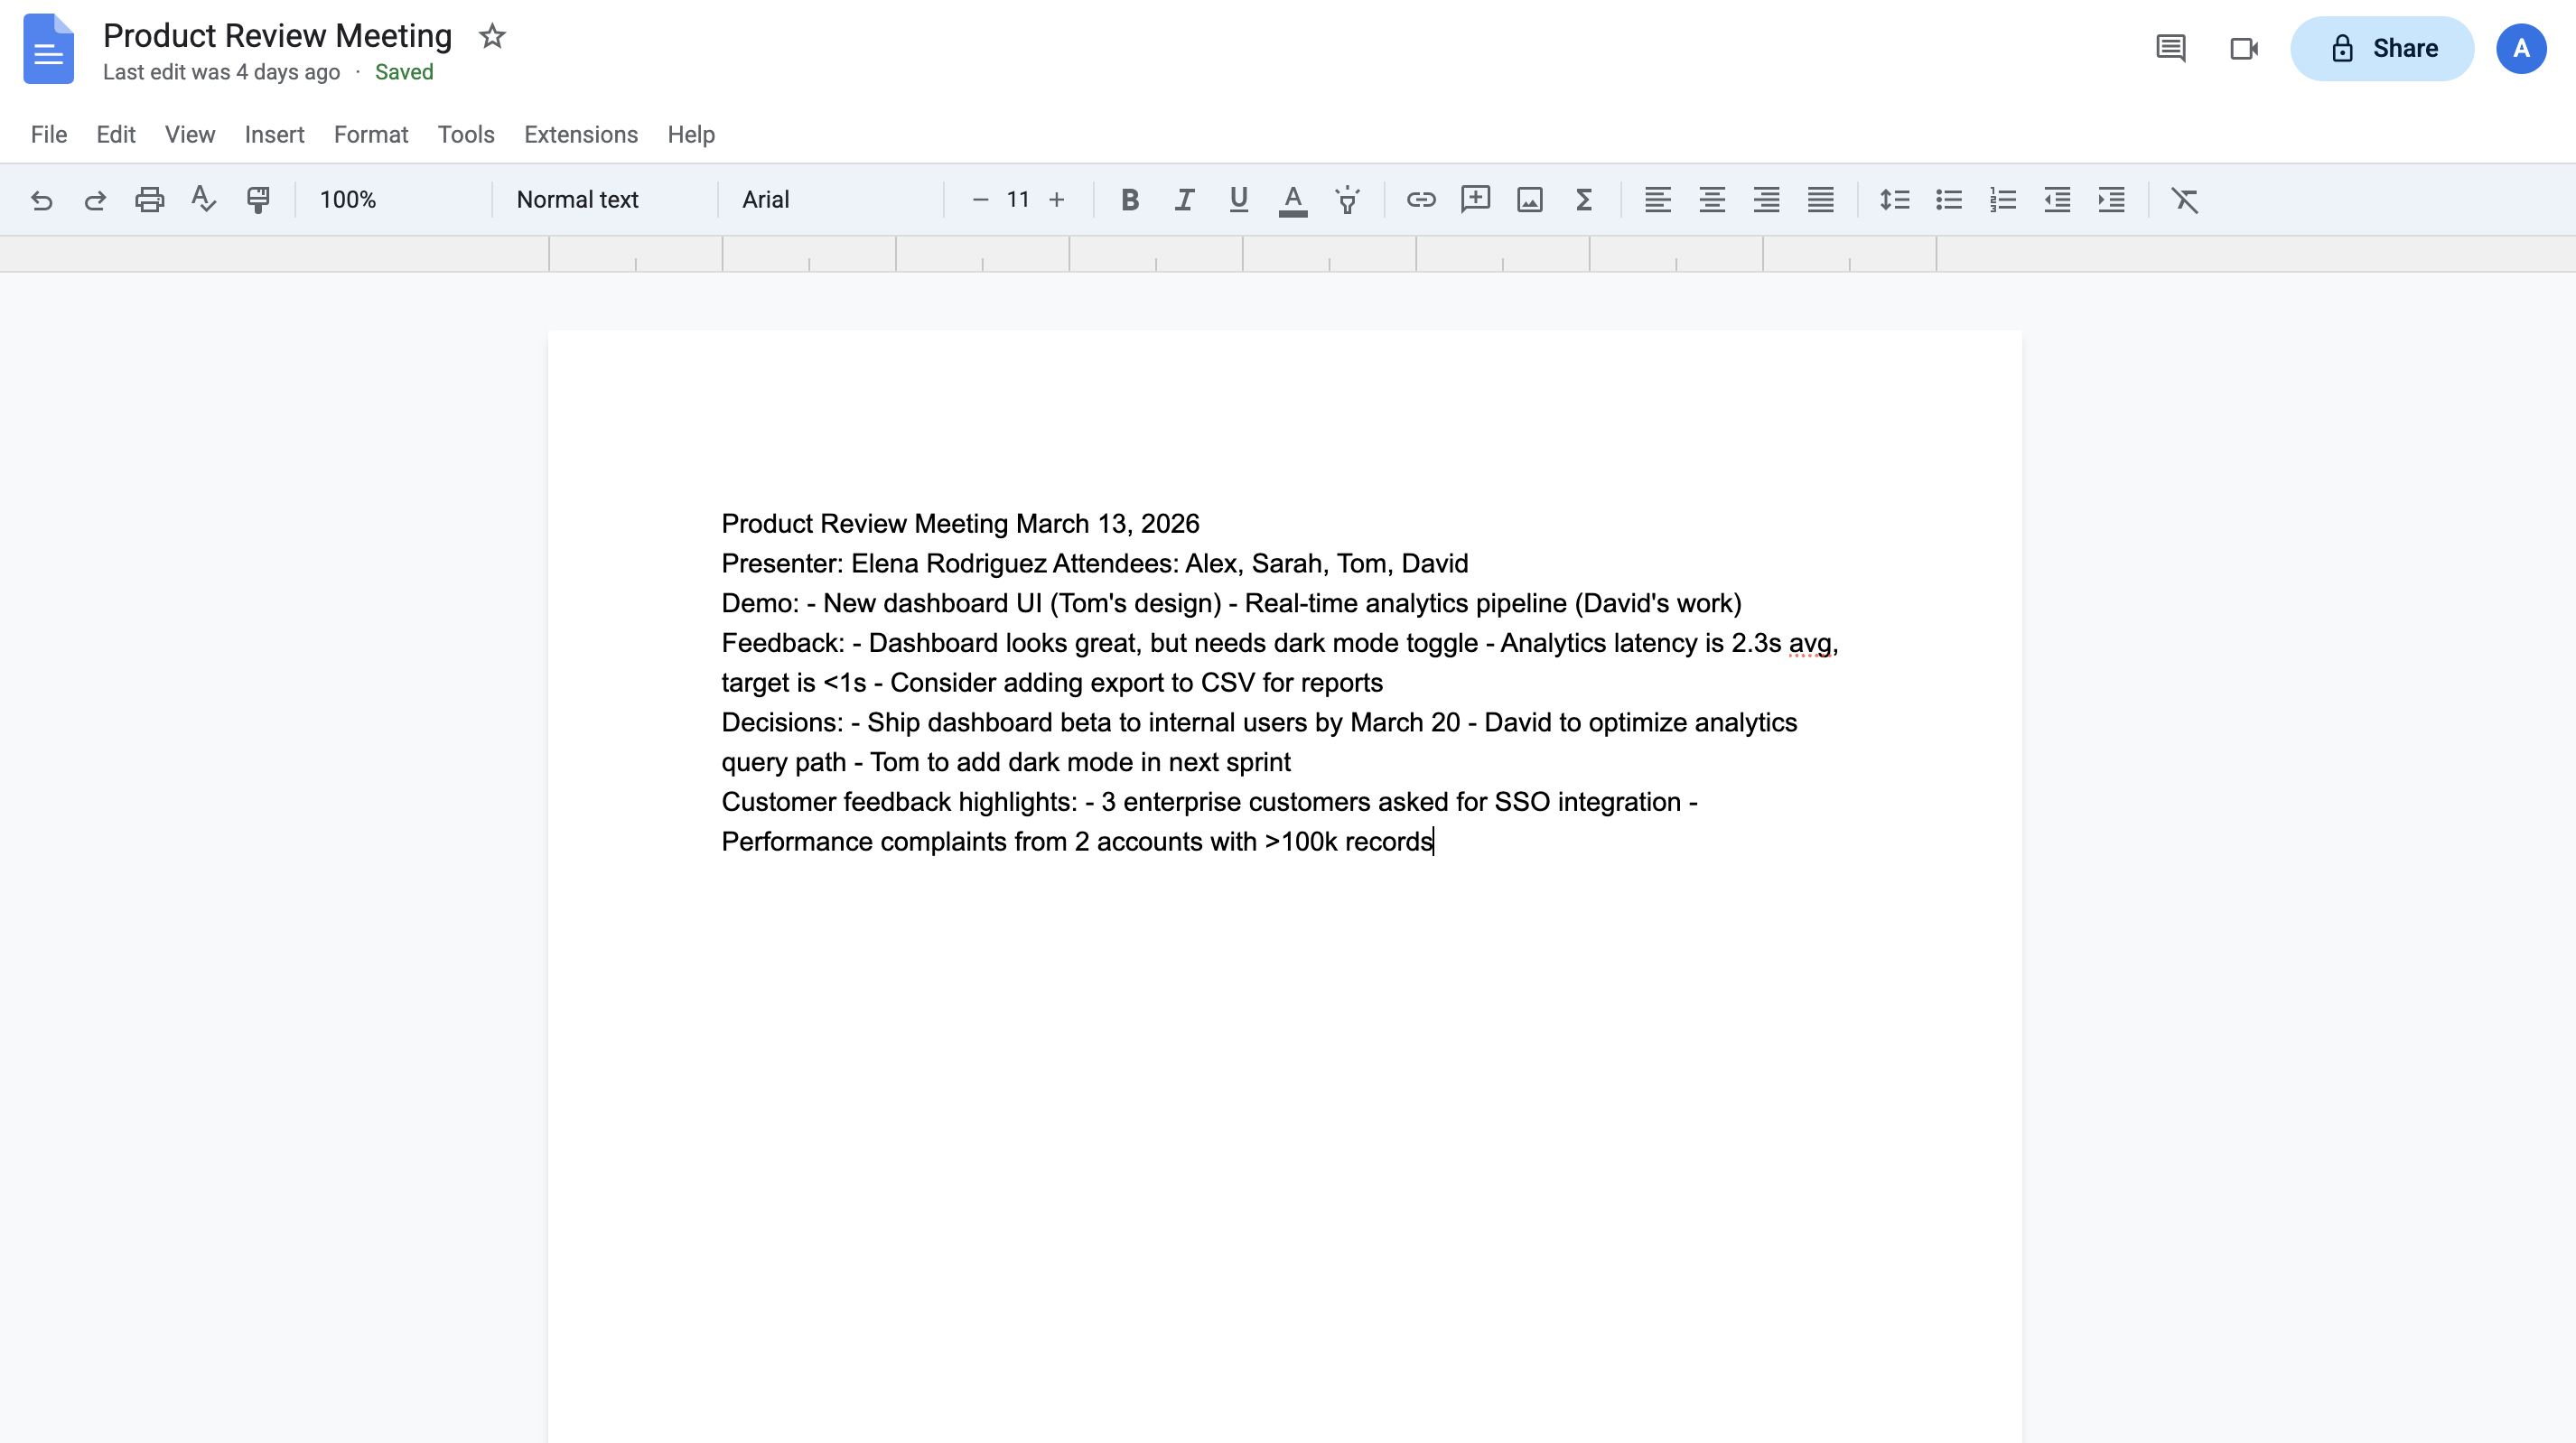Clear formatting

click(x=2185, y=199)
